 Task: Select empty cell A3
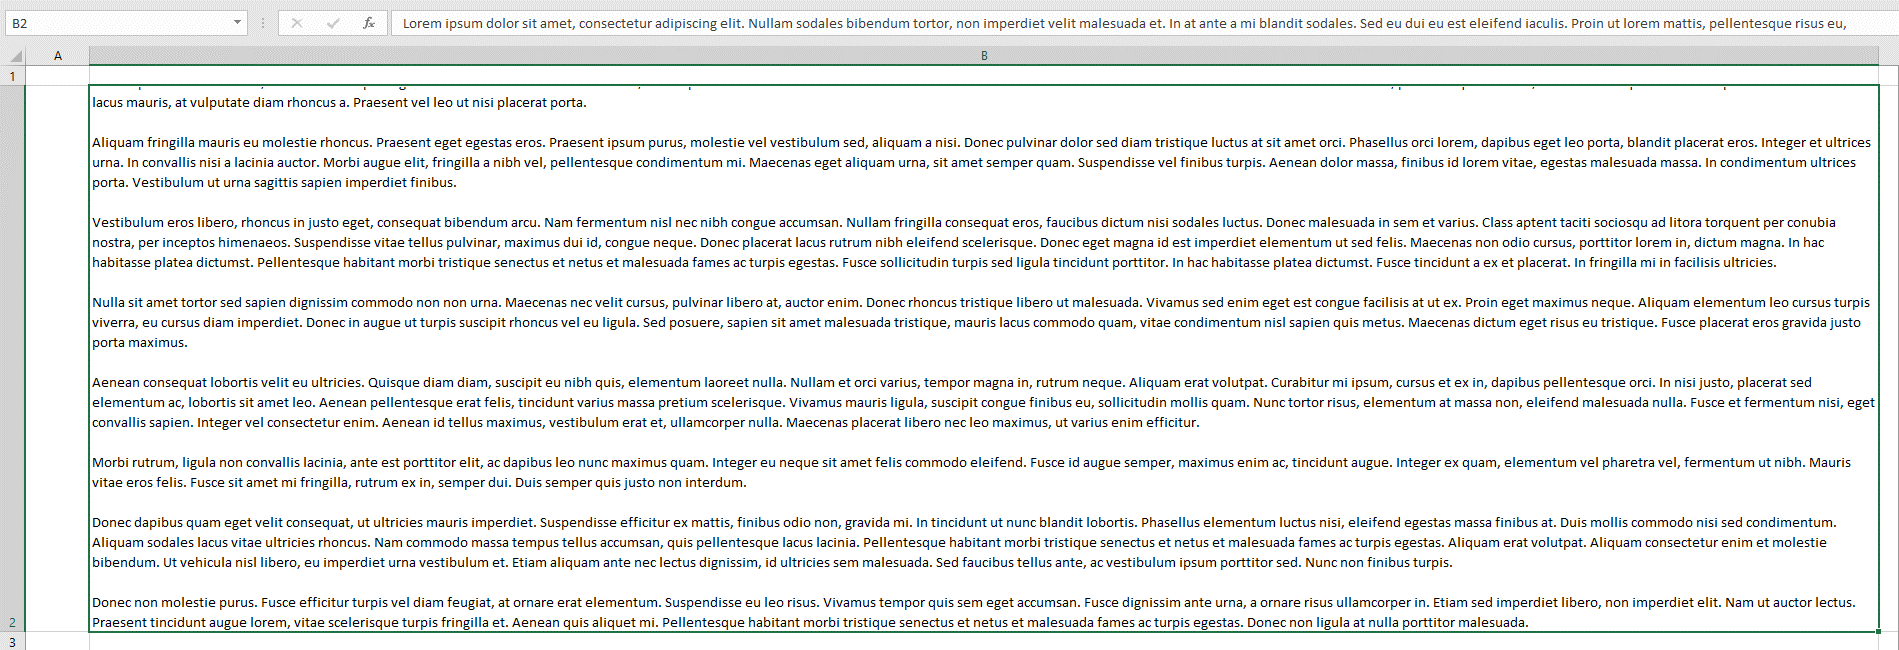click(58, 641)
